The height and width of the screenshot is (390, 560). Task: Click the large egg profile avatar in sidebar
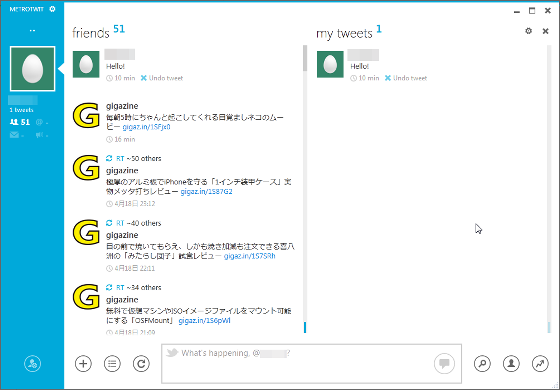point(32,69)
